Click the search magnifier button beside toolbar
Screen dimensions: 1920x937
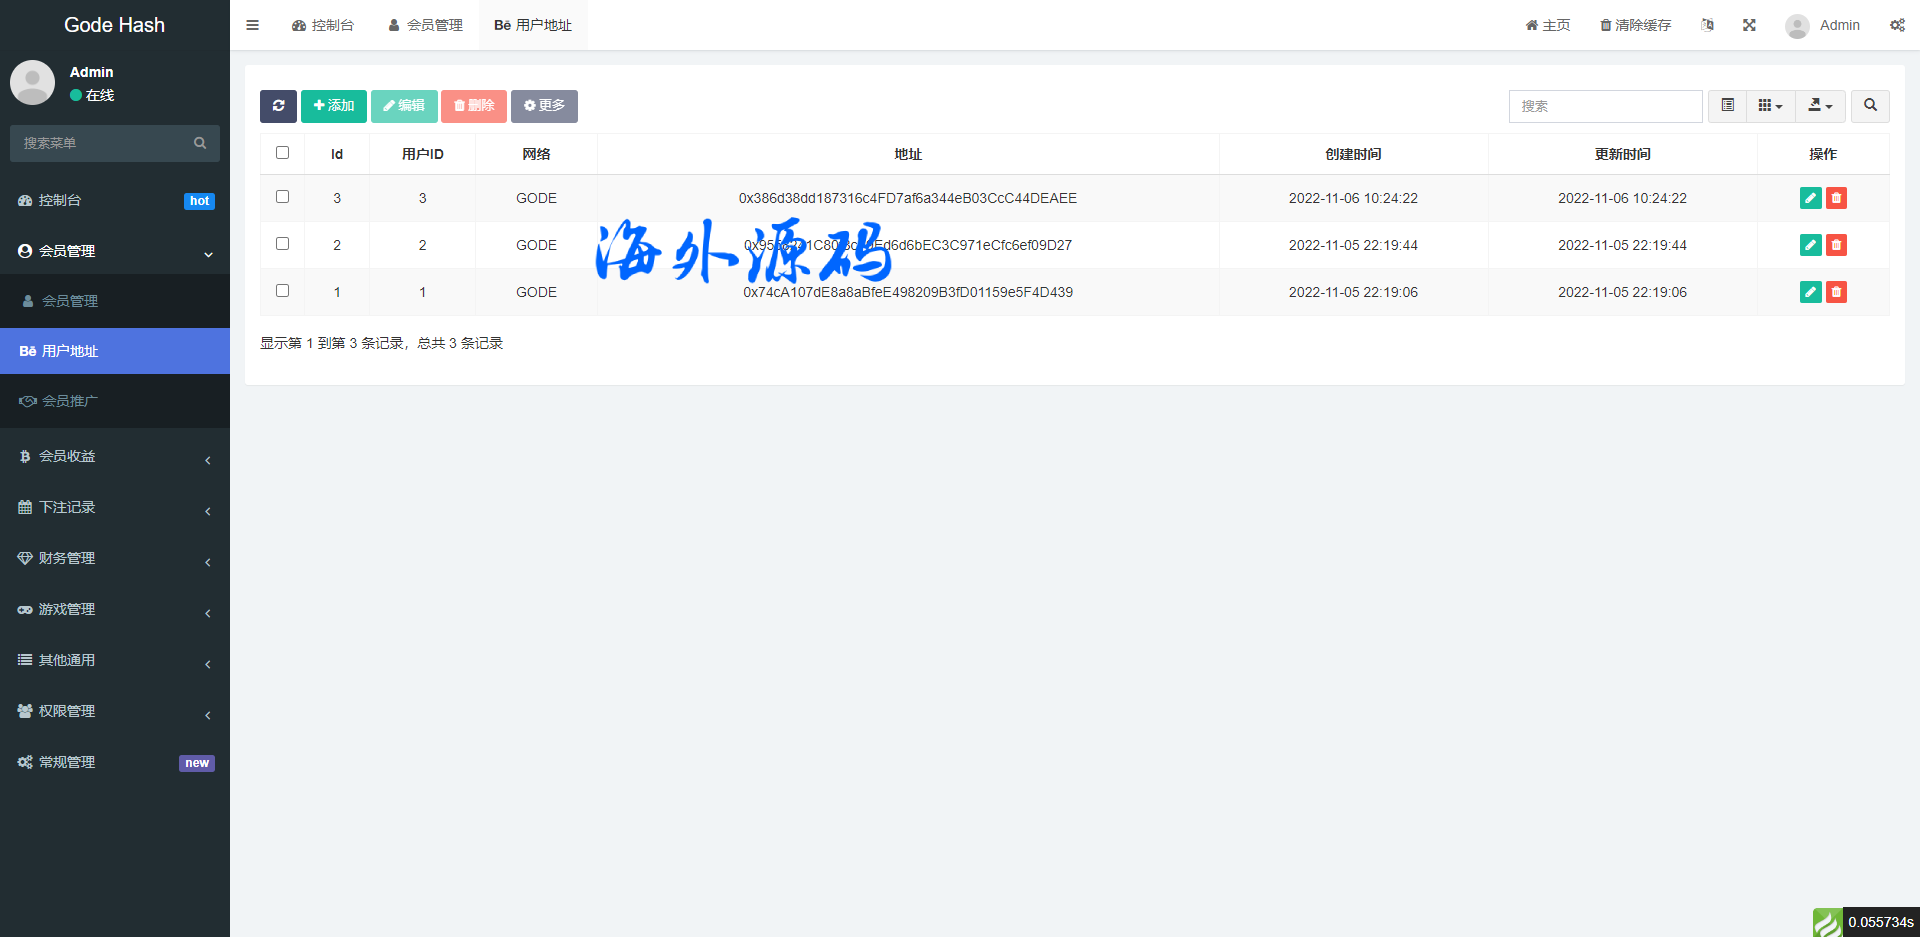[1870, 106]
